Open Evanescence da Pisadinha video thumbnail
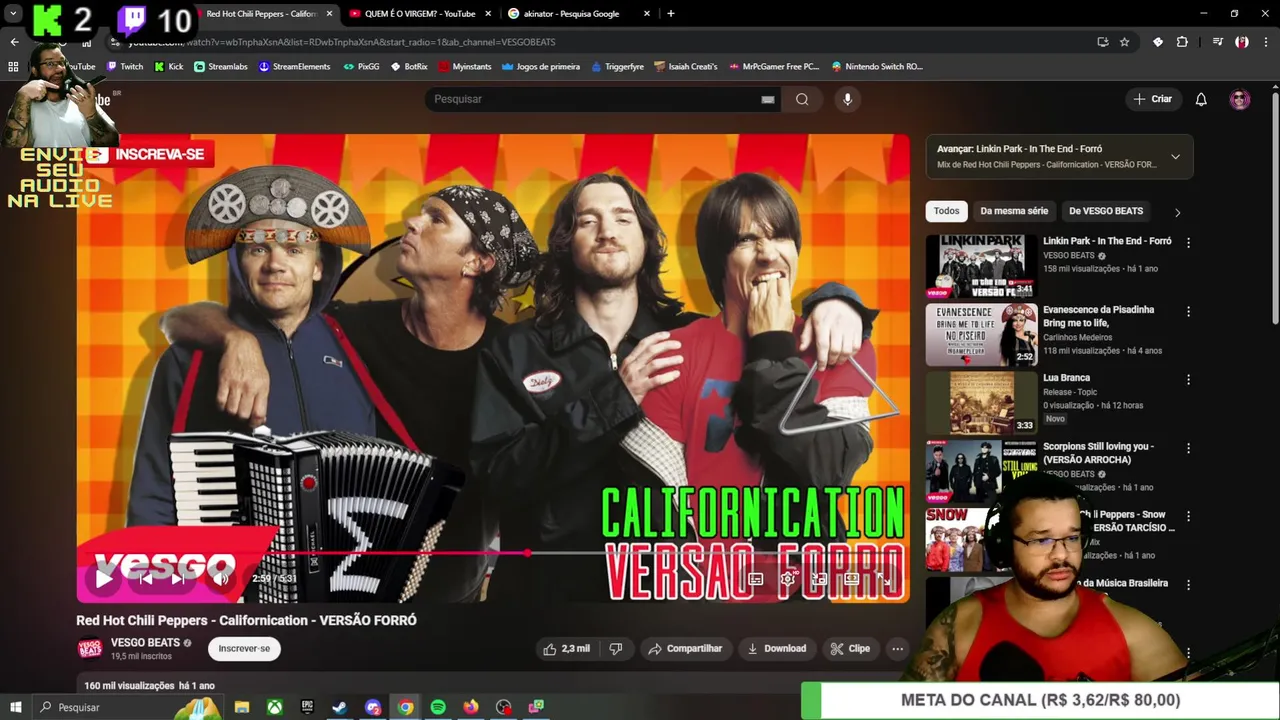 [x=981, y=335]
